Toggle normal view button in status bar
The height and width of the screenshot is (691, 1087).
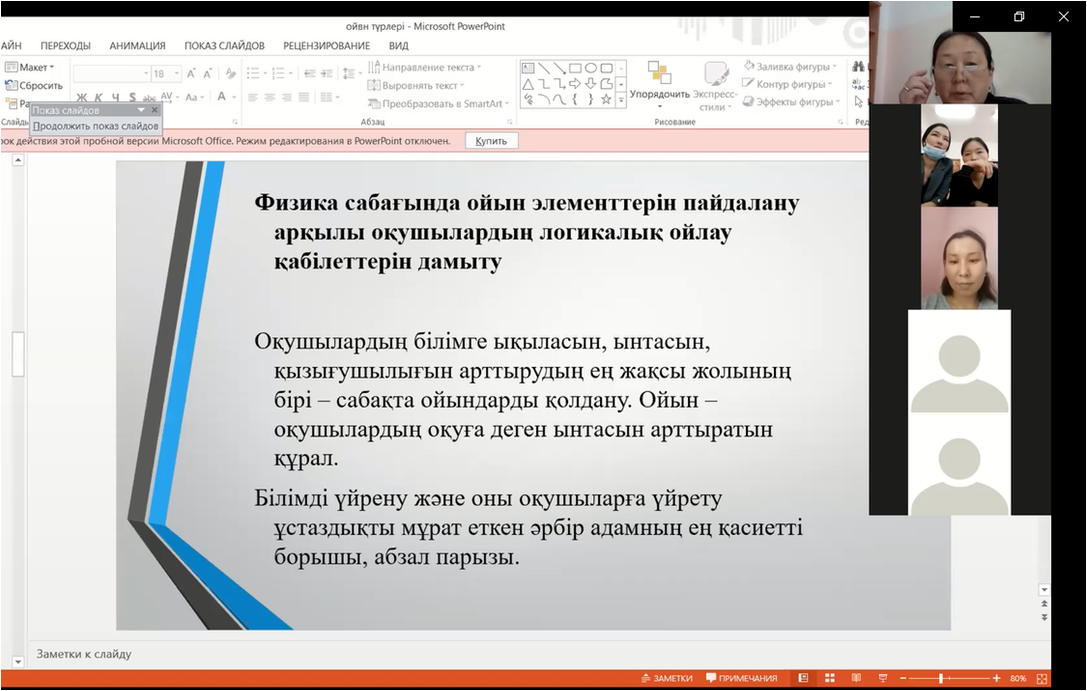click(x=803, y=678)
